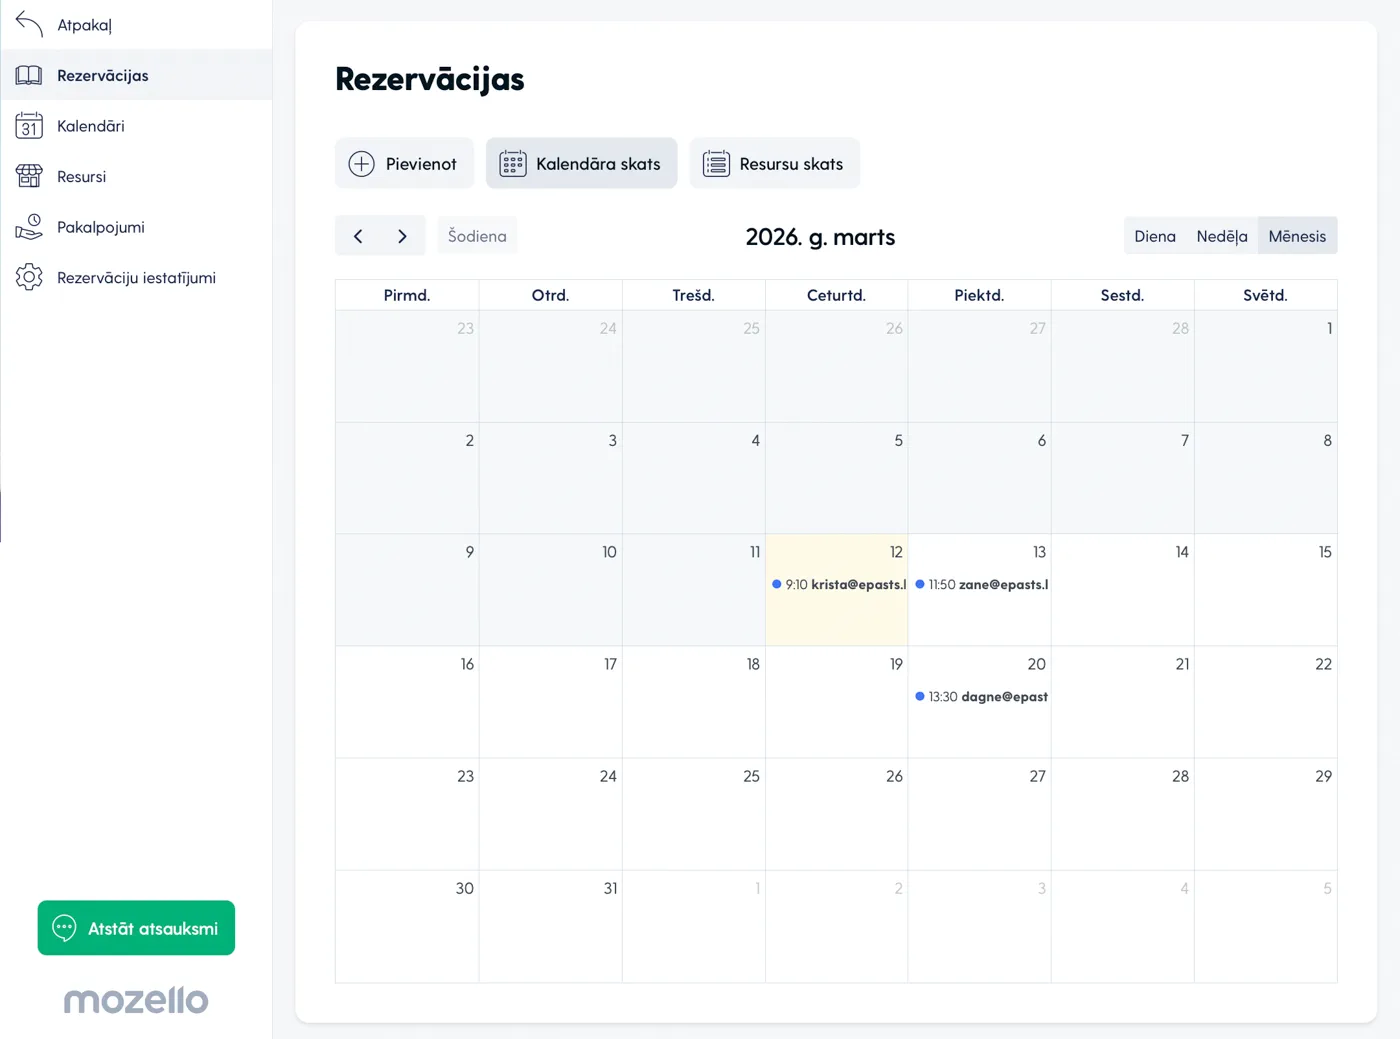This screenshot has width=1400, height=1039.
Task: Select the Mēnesis view
Action: point(1296,236)
